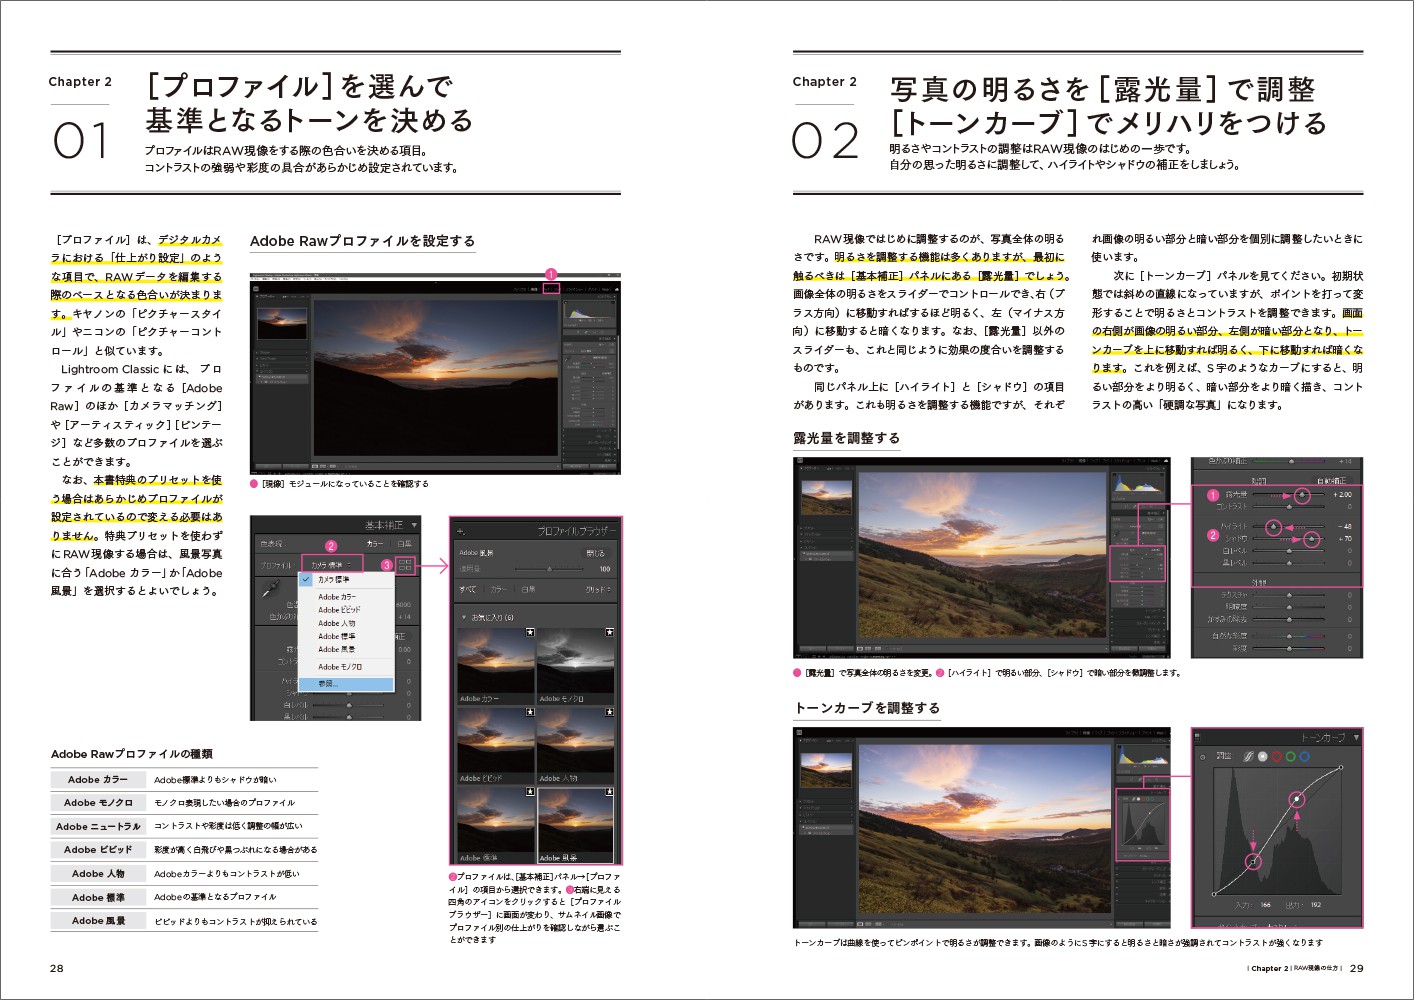
Task: Select the blue channel tone curve circle
Action: coord(1304,757)
